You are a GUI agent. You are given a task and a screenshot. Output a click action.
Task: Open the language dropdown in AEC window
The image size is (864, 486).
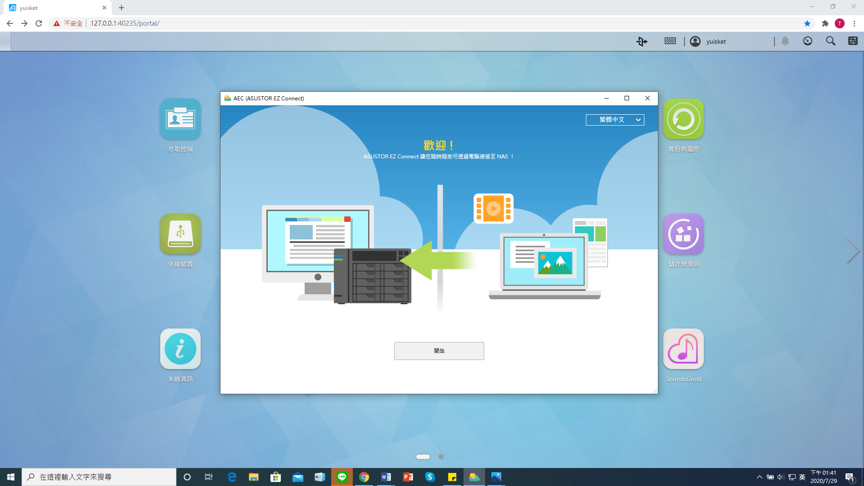point(615,120)
